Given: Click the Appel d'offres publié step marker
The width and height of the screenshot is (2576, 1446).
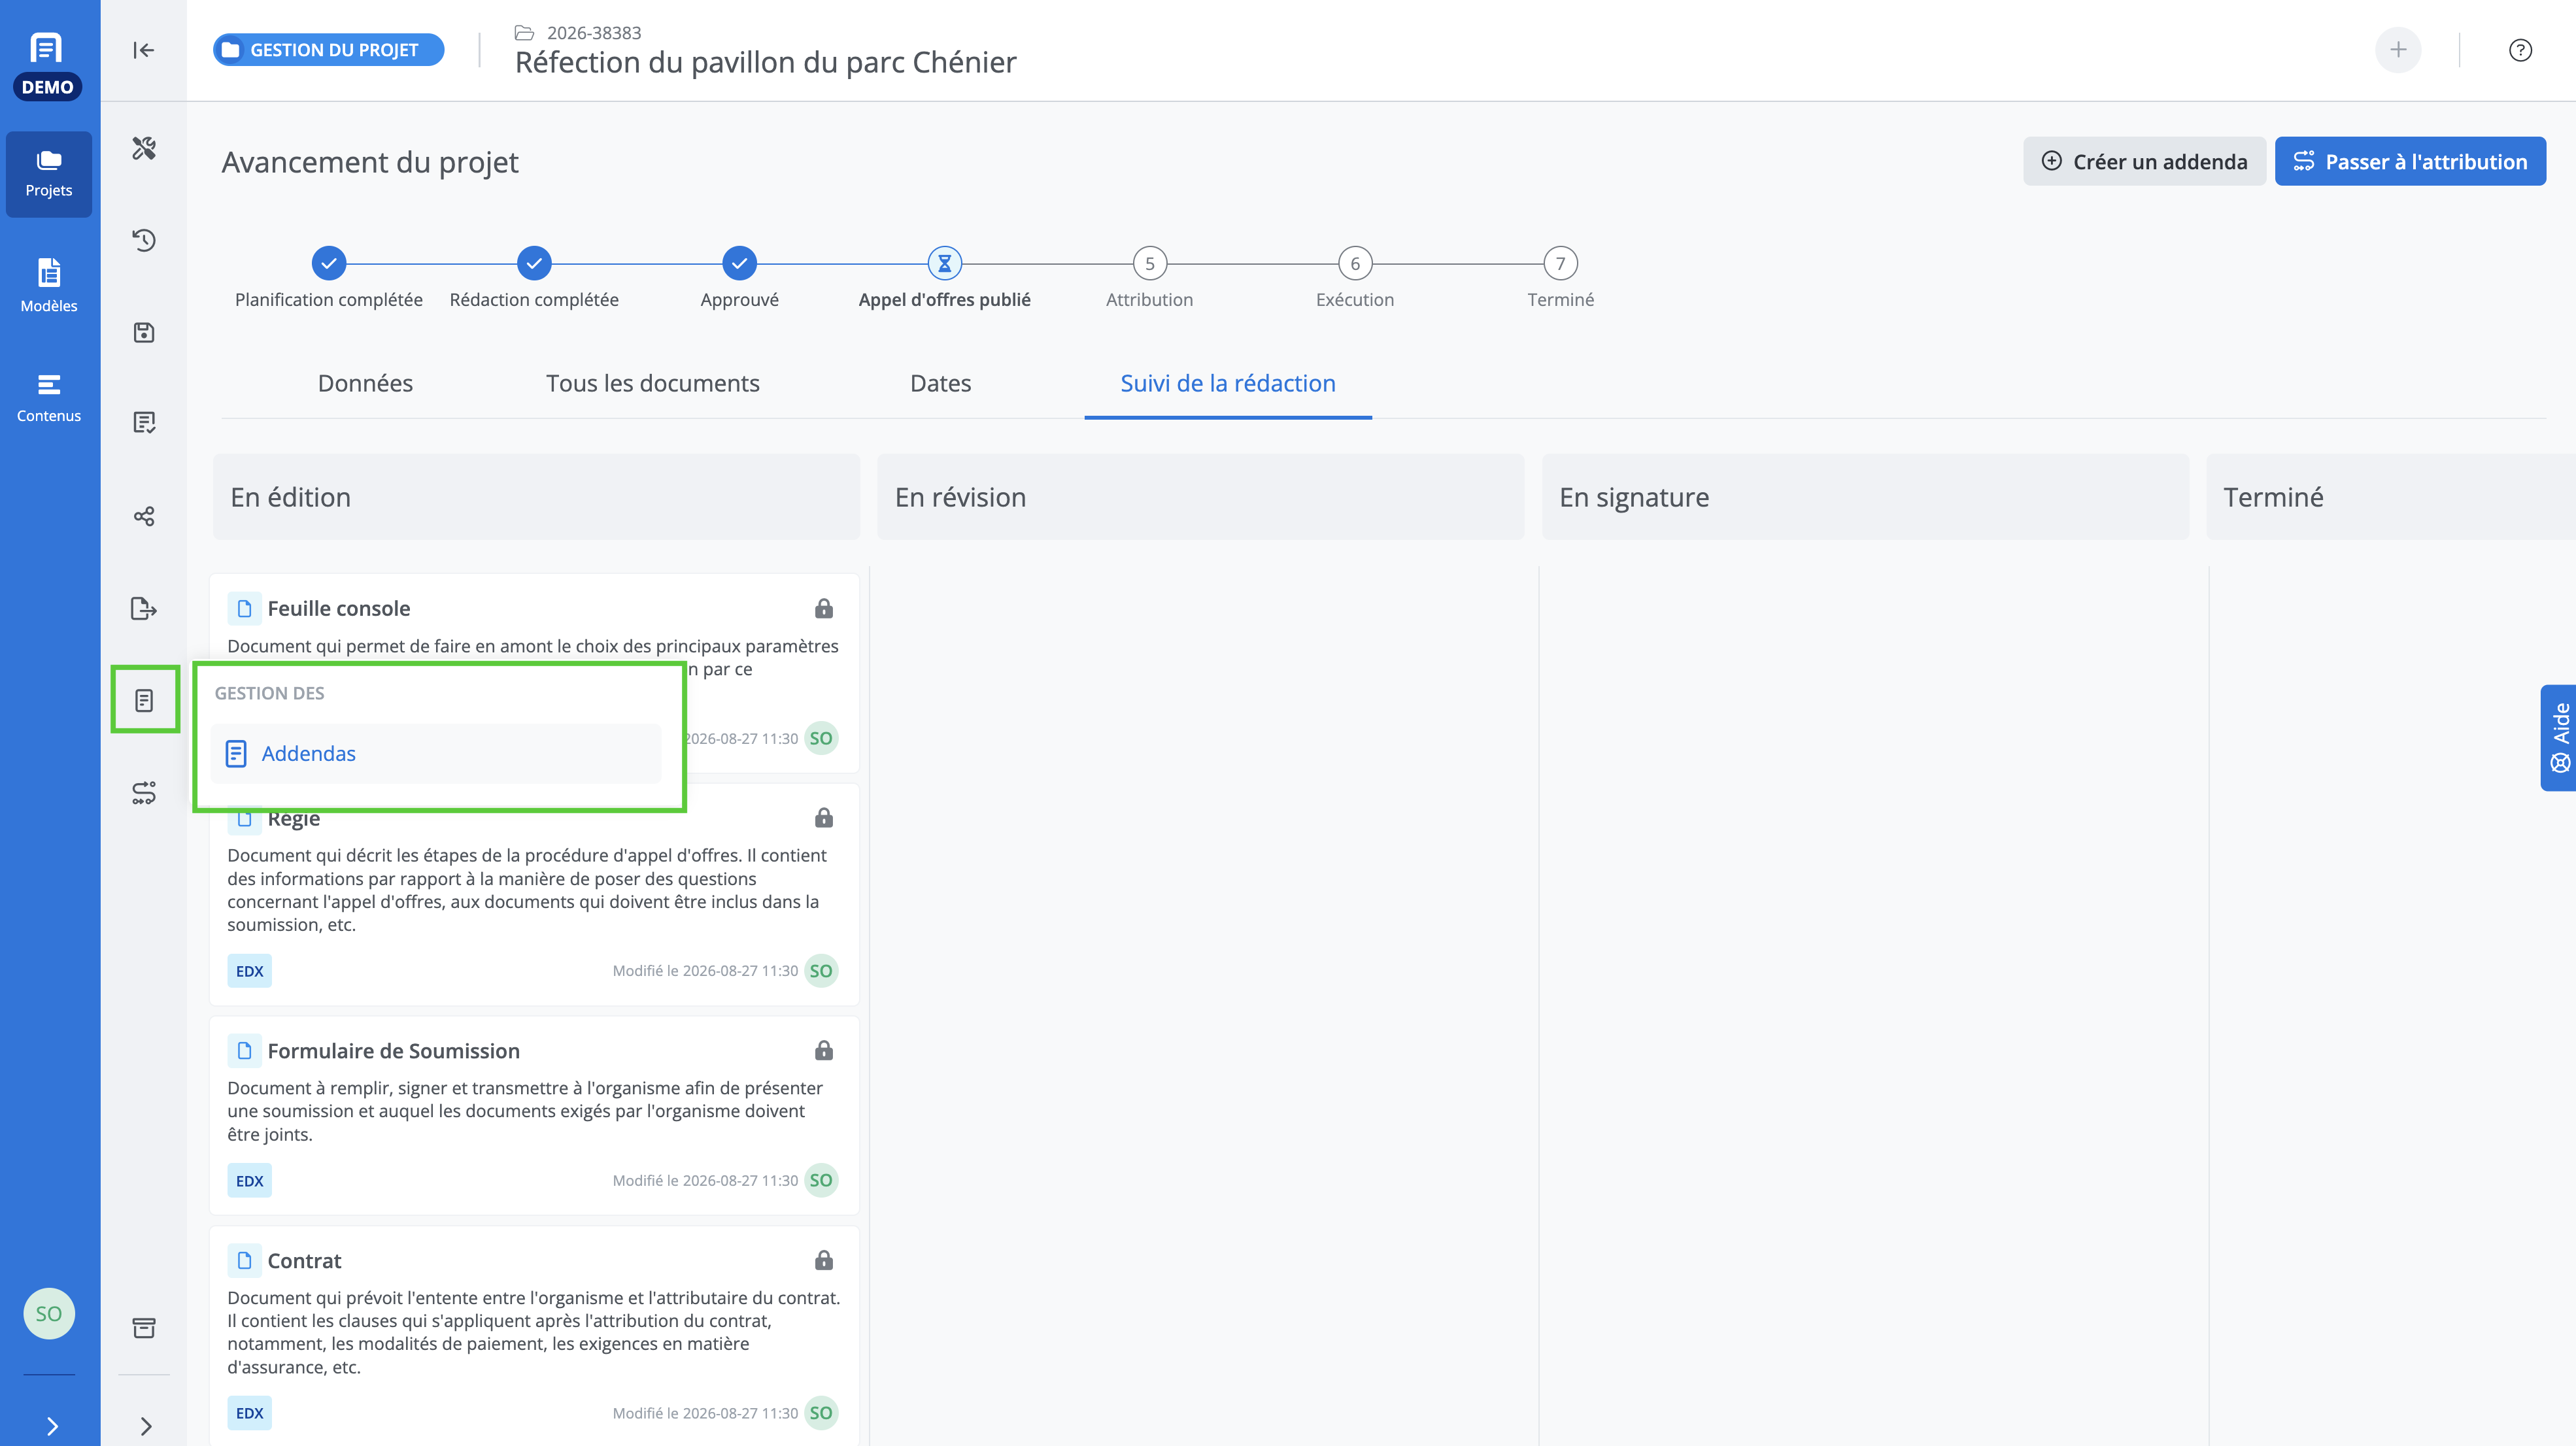Looking at the screenshot, I should pyautogui.click(x=944, y=263).
